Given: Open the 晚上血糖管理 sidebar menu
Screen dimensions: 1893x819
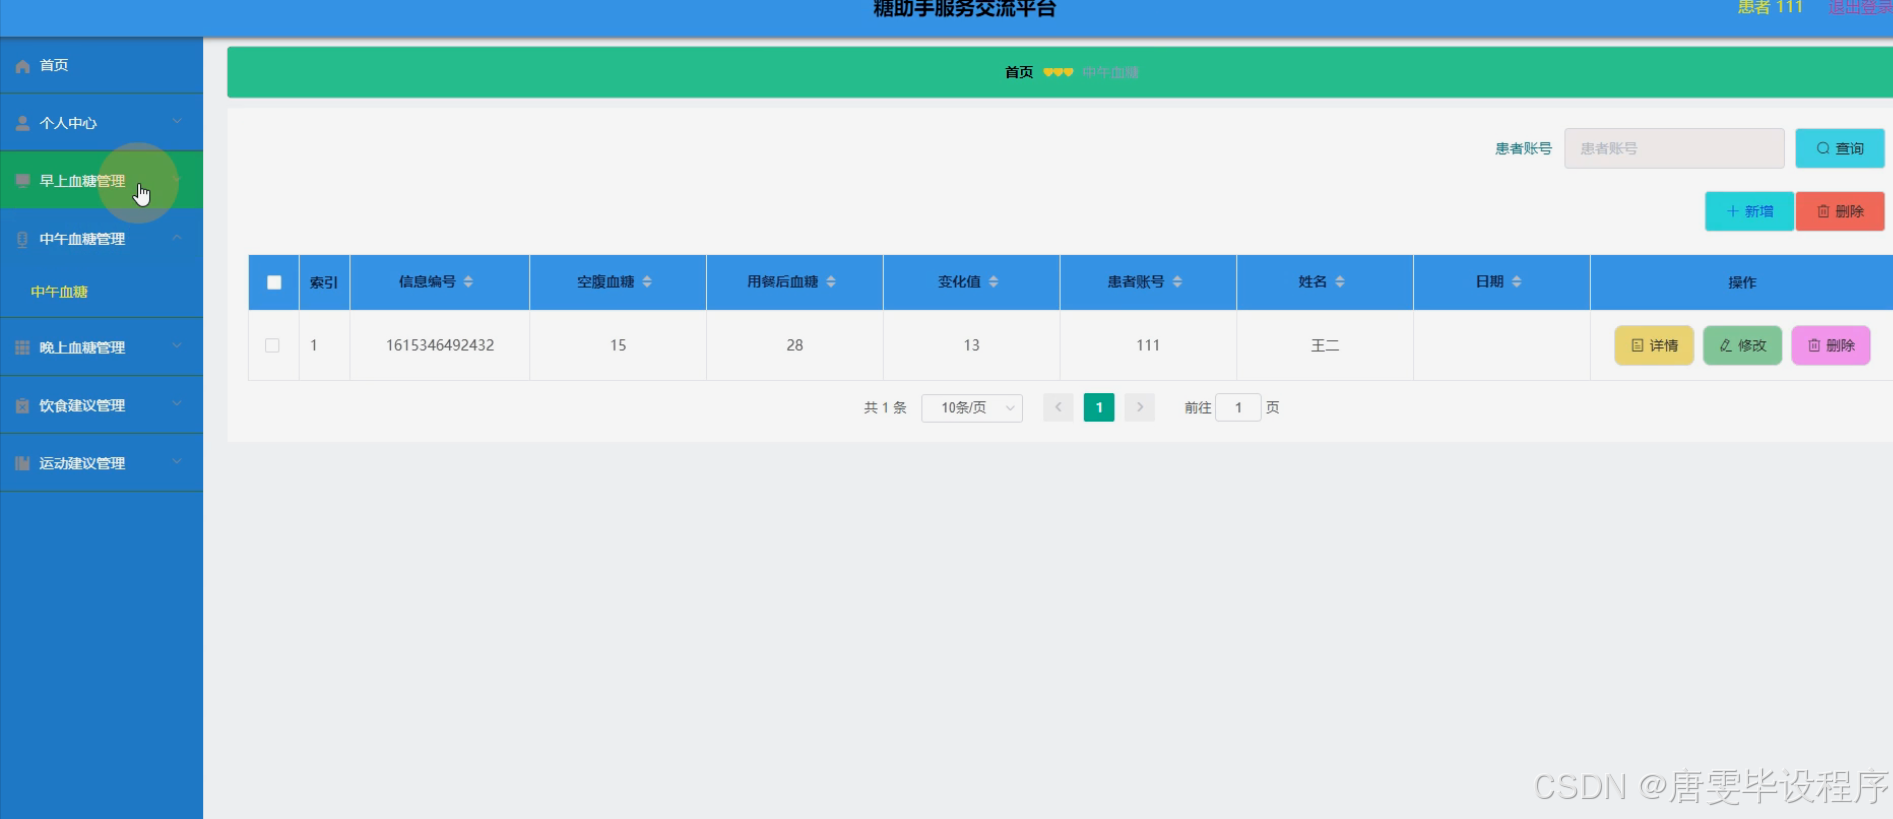Looking at the screenshot, I should pos(101,347).
